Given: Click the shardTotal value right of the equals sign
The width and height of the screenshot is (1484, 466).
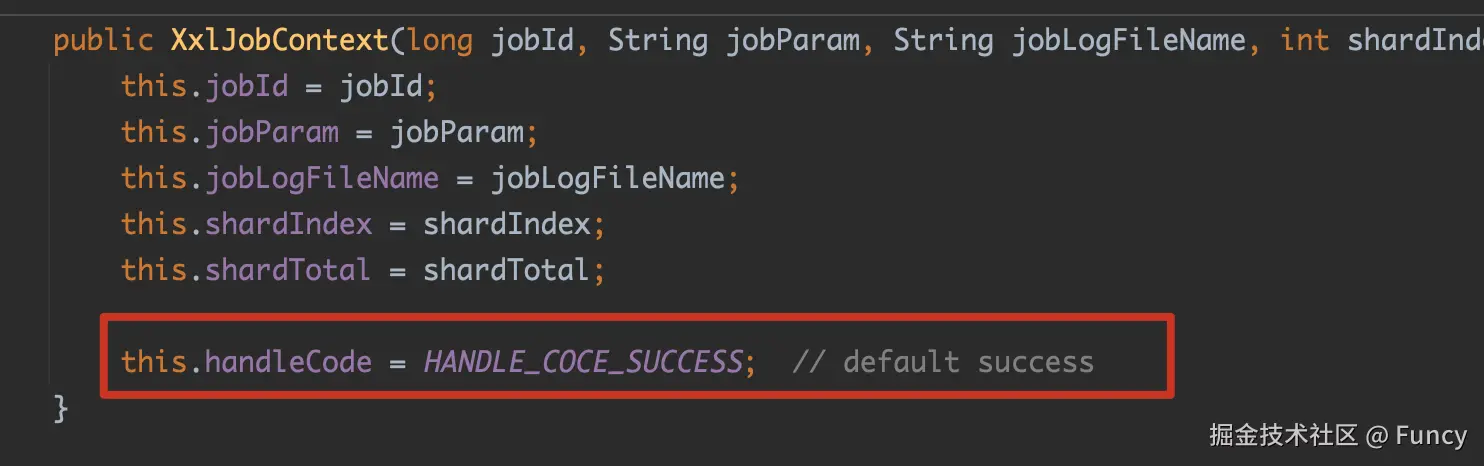Looking at the screenshot, I should [x=507, y=270].
